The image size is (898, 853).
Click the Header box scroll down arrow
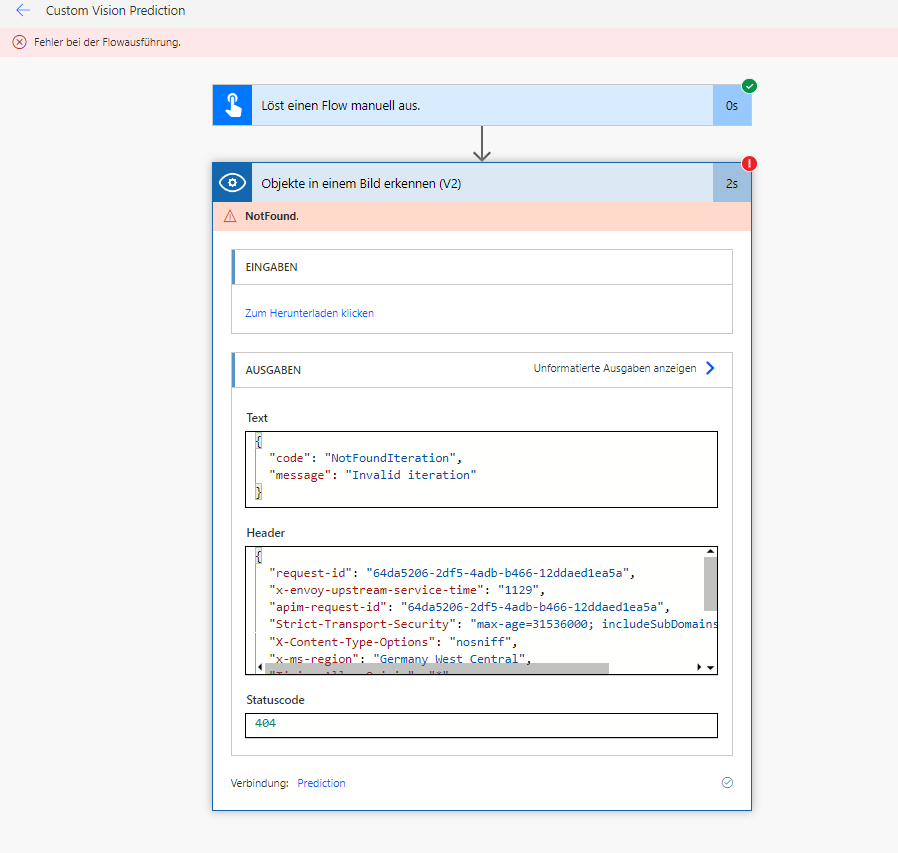(x=710, y=667)
